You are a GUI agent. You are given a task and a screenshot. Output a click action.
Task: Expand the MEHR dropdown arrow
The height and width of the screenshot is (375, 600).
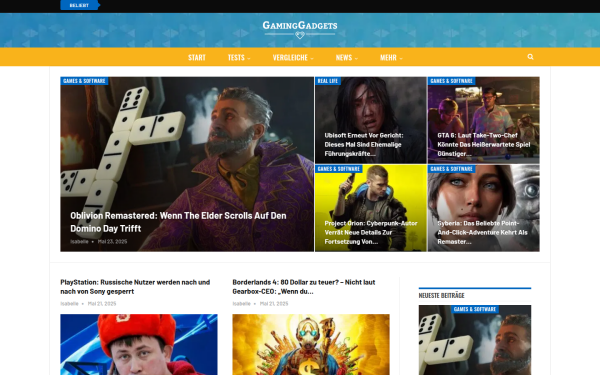coord(401,59)
